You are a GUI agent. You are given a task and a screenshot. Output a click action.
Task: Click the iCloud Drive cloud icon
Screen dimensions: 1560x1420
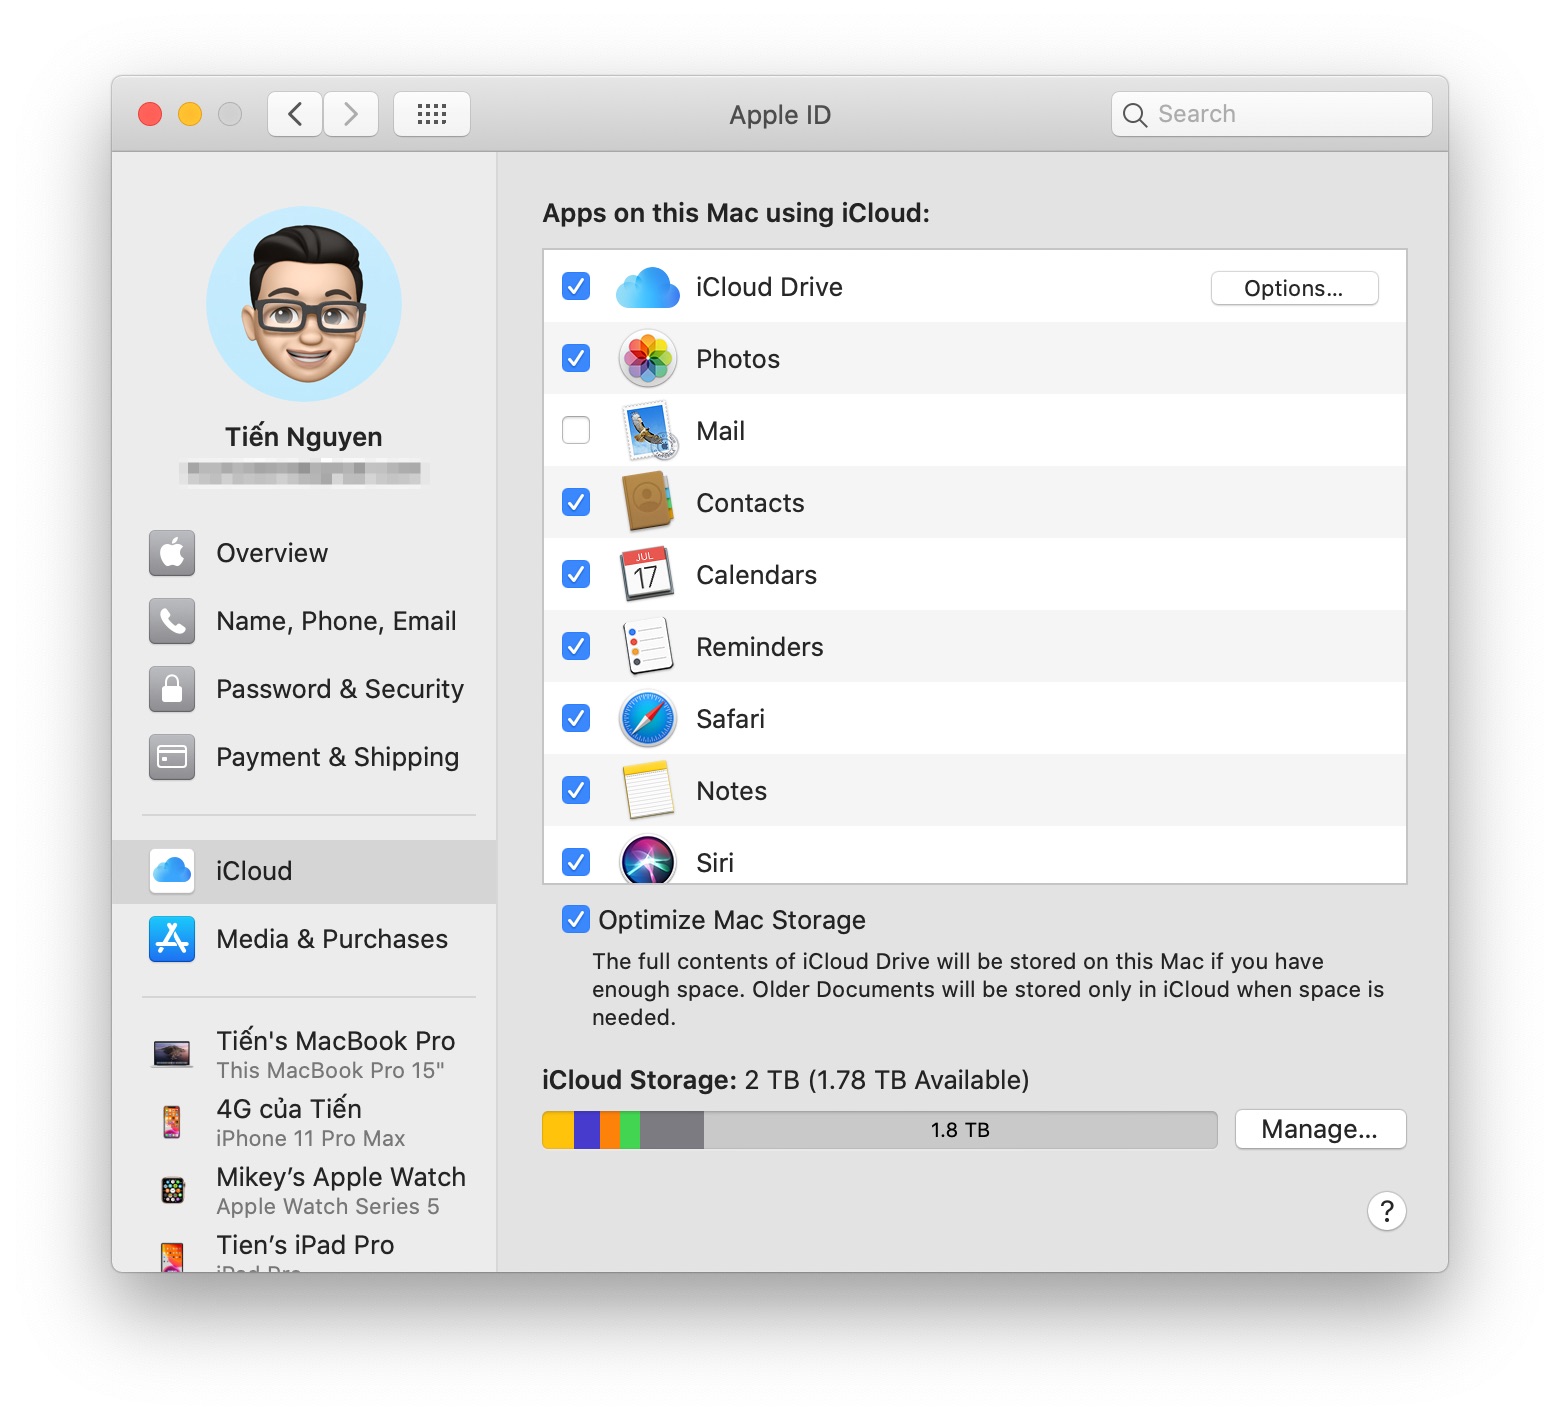coord(648,288)
